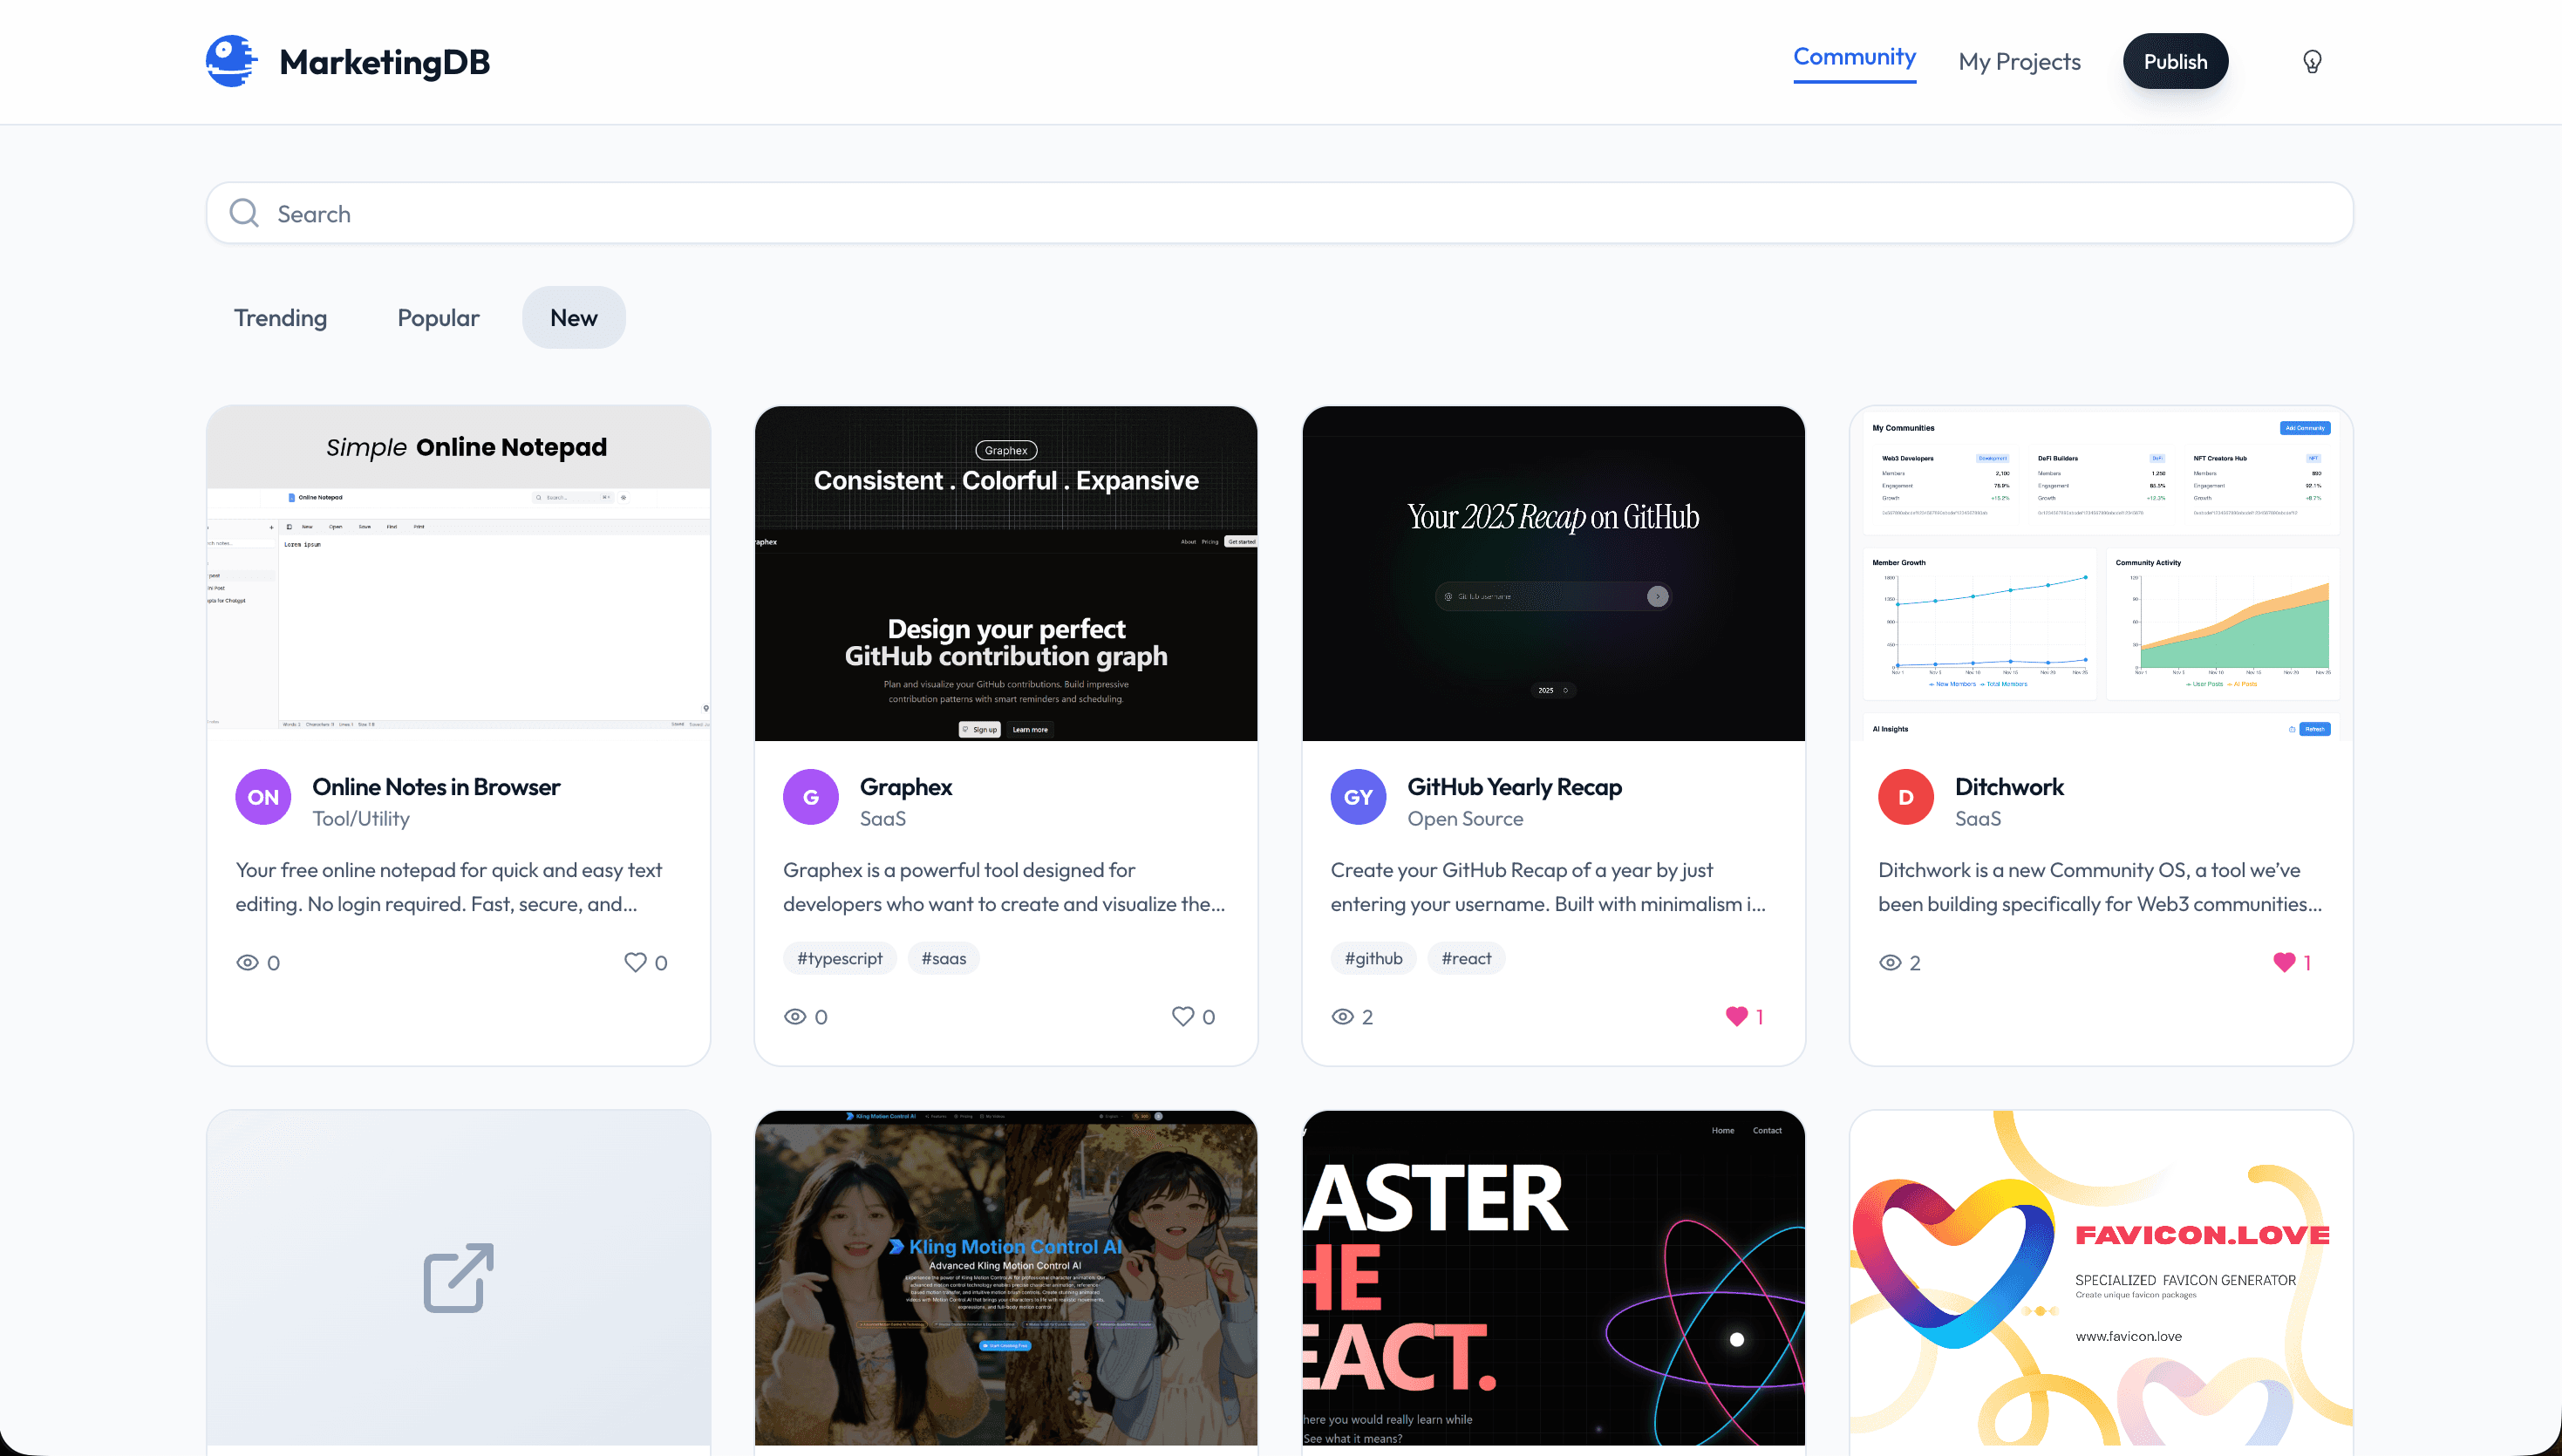Screen dimensions: 2562x1456
Task: Like the Online Notes in Browser project
Action: 635,962
